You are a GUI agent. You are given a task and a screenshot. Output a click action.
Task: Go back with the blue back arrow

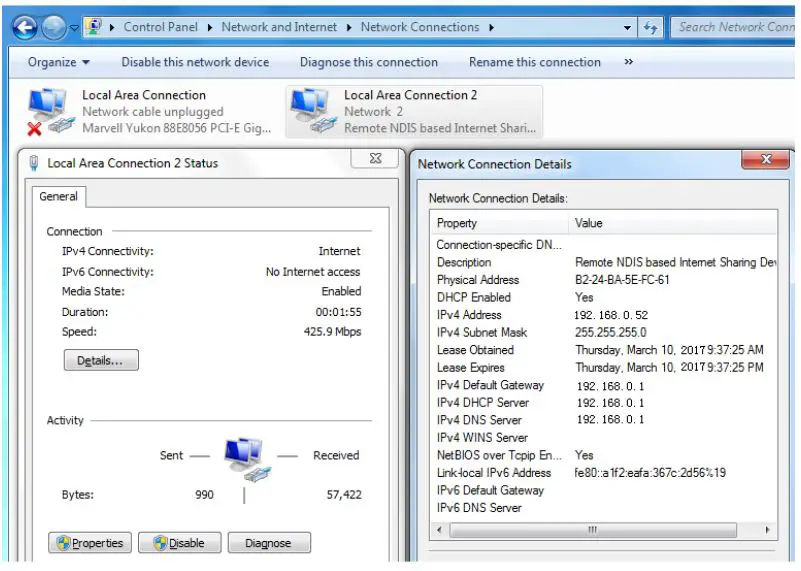coord(25,27)
